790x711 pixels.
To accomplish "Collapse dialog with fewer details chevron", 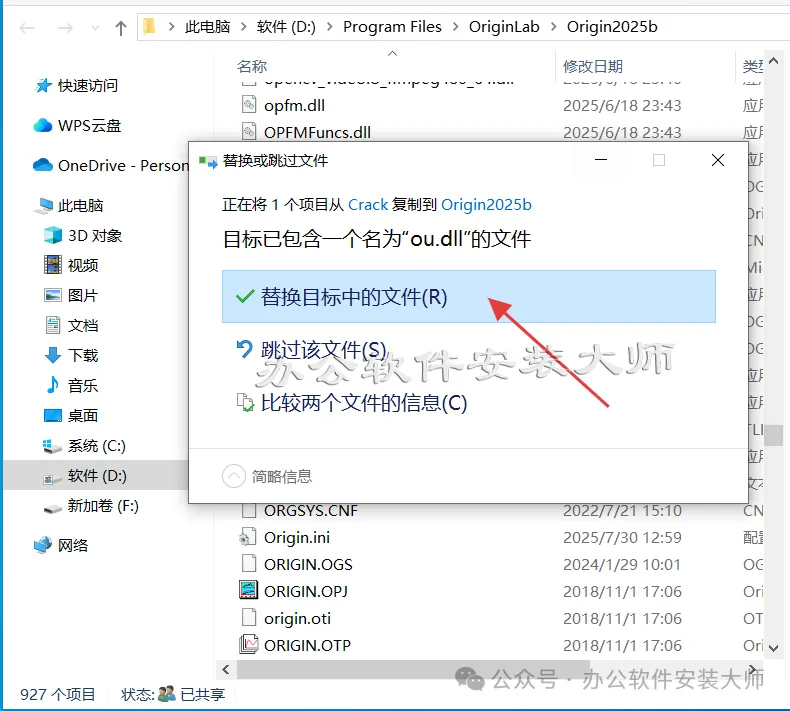I will click(x=234, y=476).
